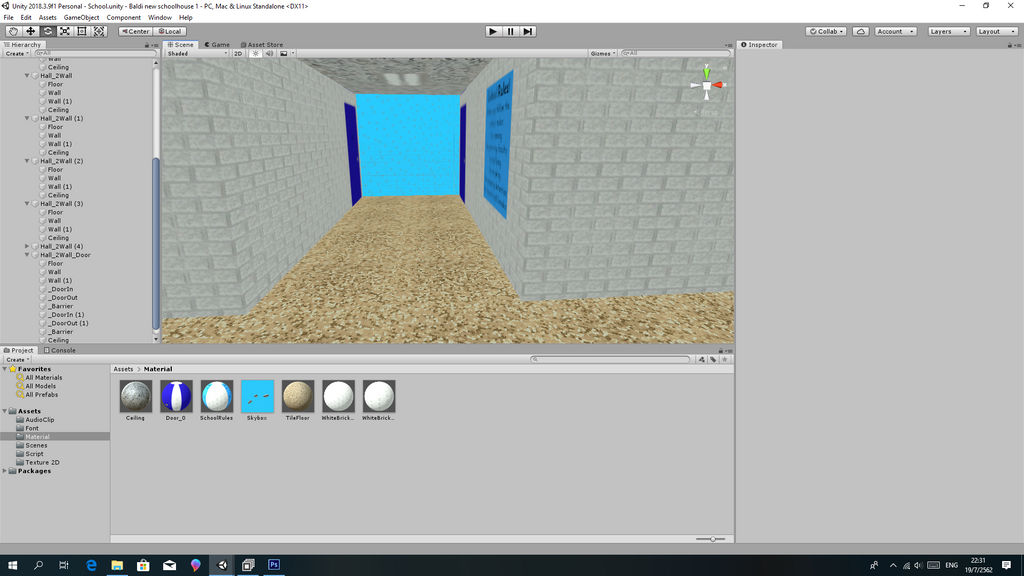Screen dimensions: 1024x576
Task: Select the TileFloor material
Action: [x=298, y=400]
